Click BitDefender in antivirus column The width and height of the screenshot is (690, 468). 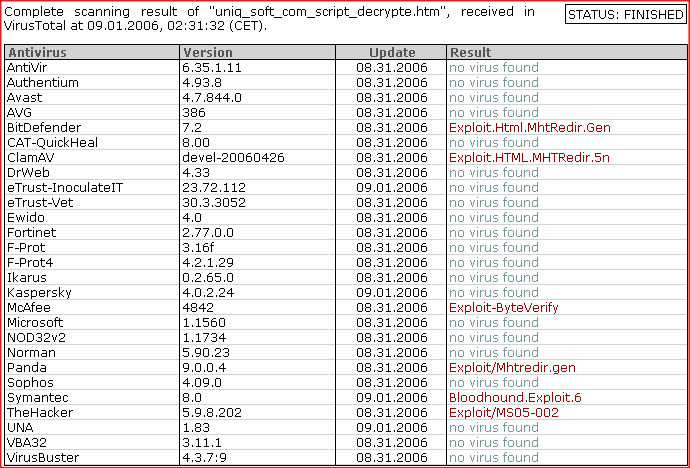point(44,128)
